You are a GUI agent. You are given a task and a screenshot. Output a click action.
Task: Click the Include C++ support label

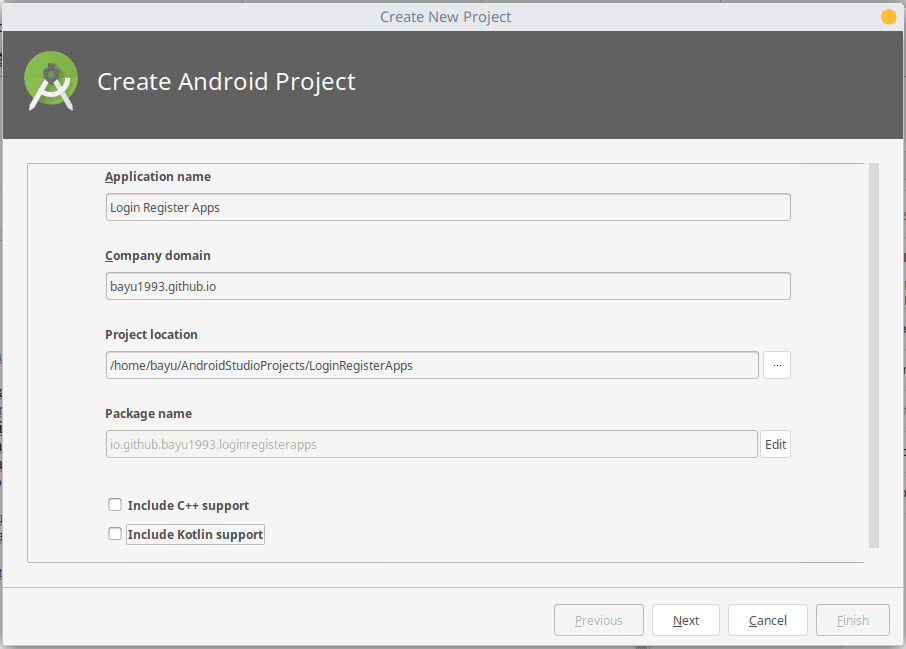pos(188,506)
